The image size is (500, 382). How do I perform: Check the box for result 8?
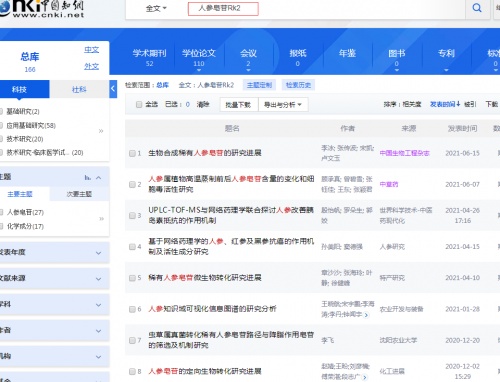[x=132, y=371]
